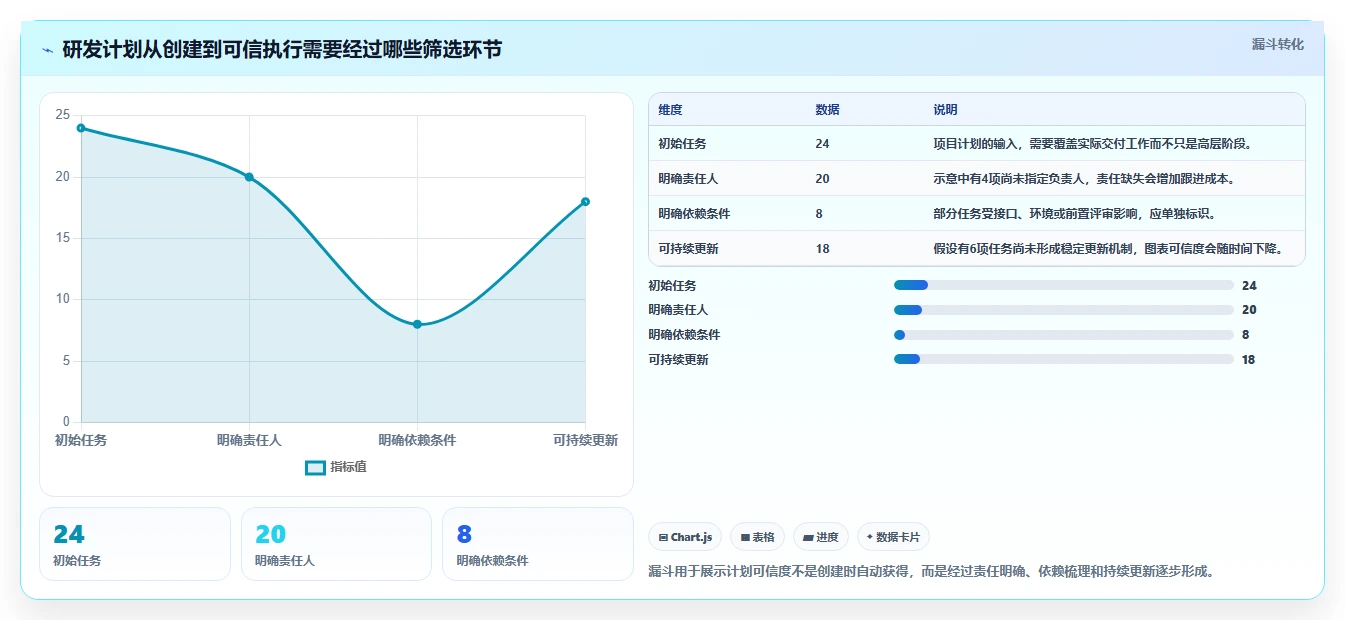Open the 8 明确依赖条件 data card
This screenshot has width=1345, height=620.
[538, 544]
